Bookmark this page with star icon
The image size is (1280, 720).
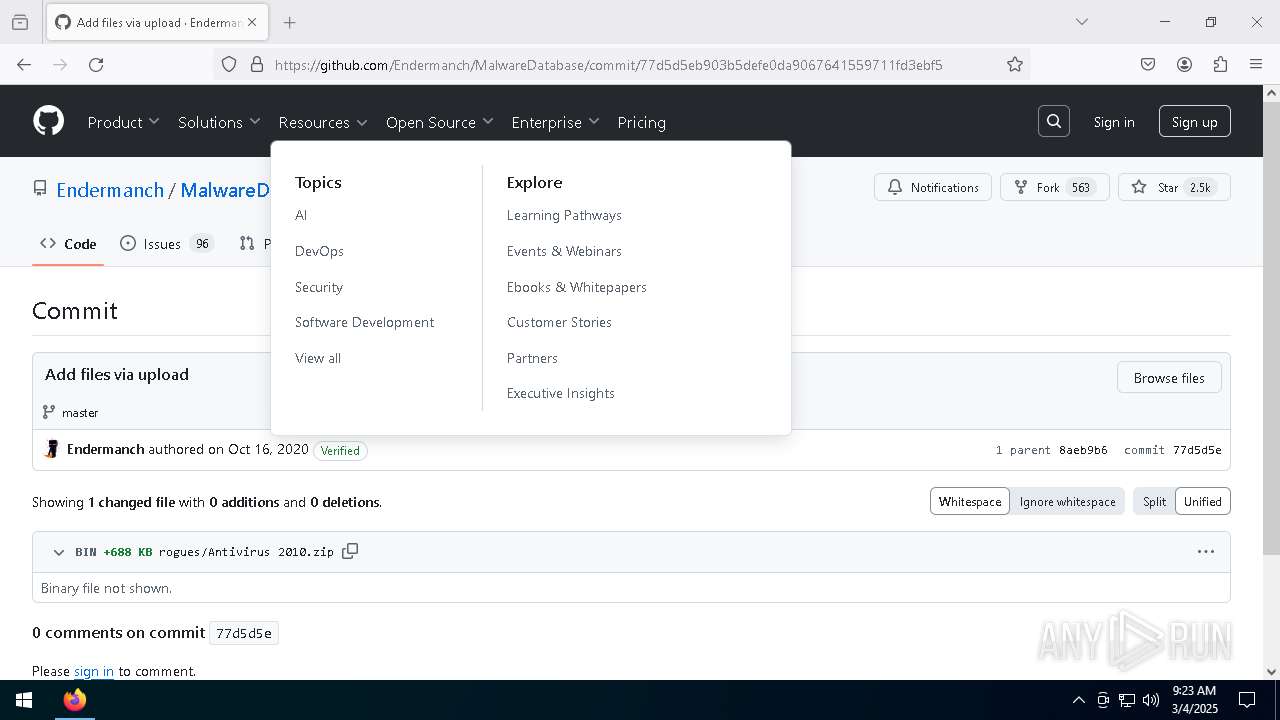click(1015, 64)
